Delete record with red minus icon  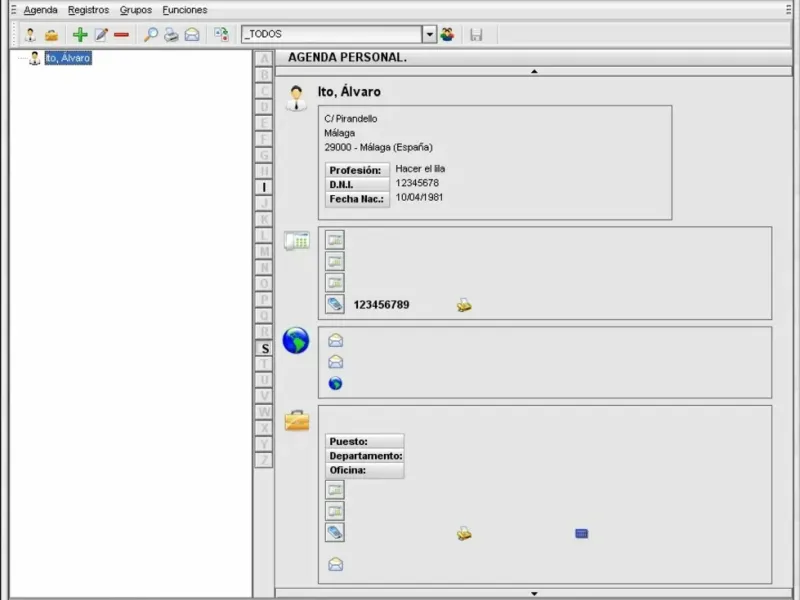click(x=121, y=35)
